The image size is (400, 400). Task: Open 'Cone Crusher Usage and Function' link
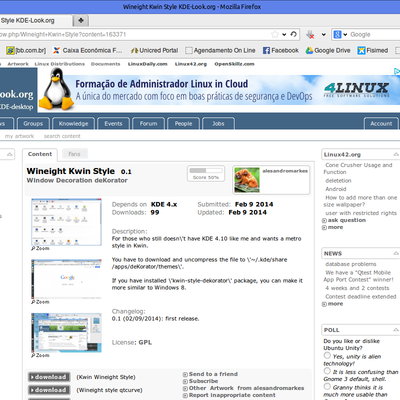point(358,168)
